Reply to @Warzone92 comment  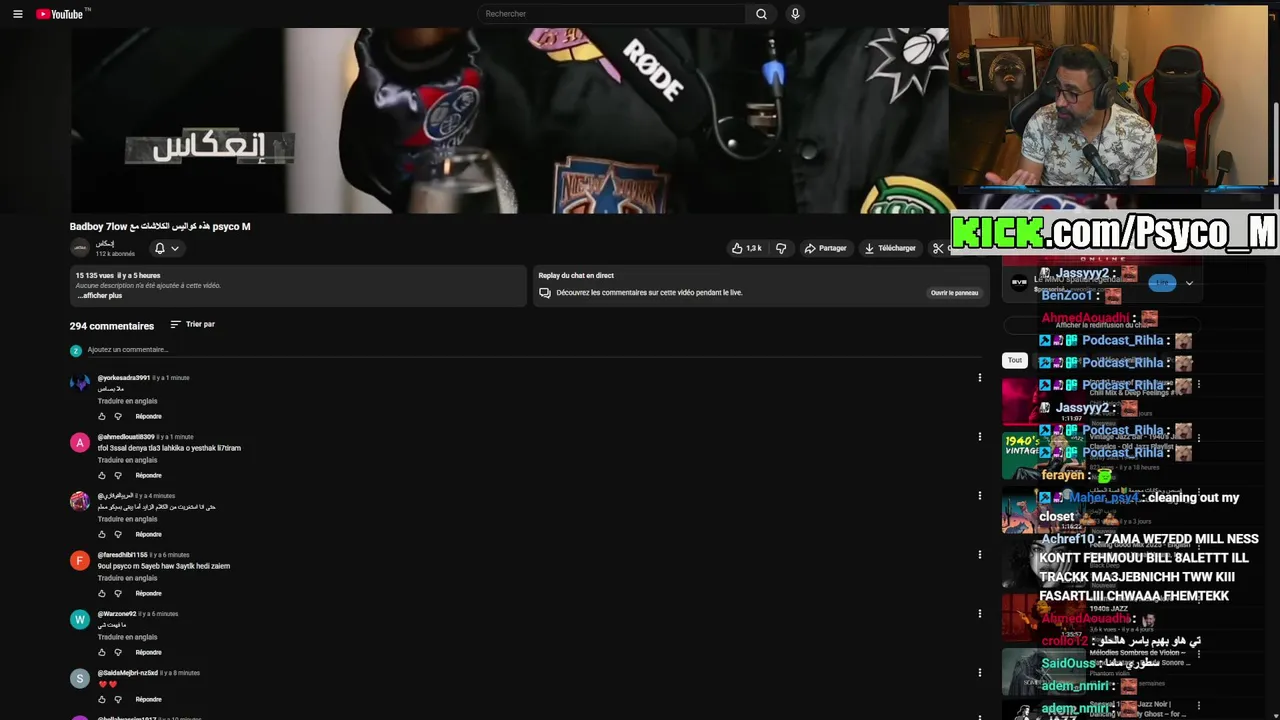click(148, 652)
